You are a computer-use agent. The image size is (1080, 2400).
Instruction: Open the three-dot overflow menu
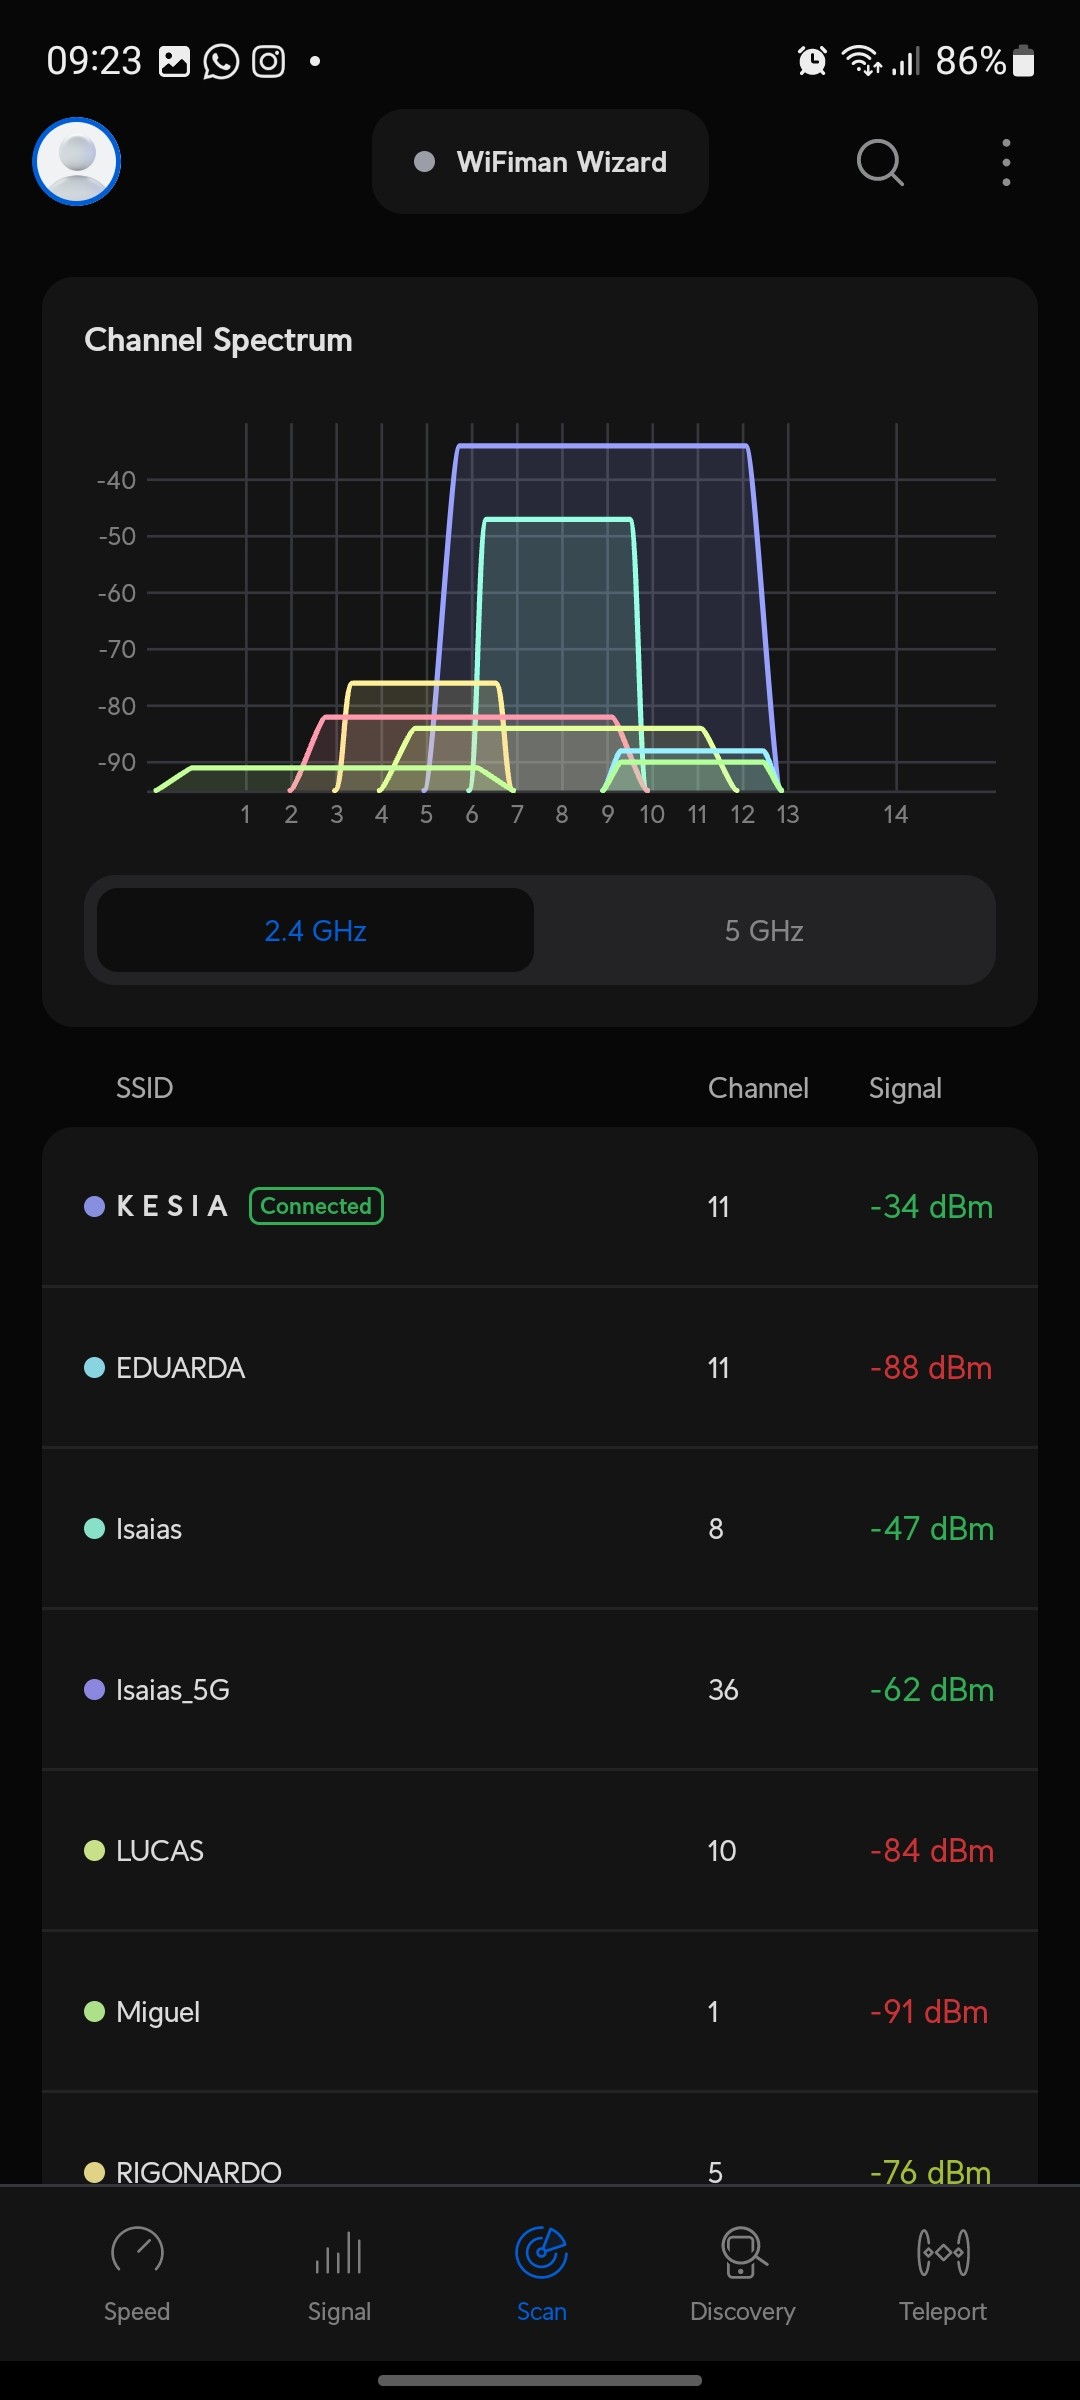pos(1006,162)
